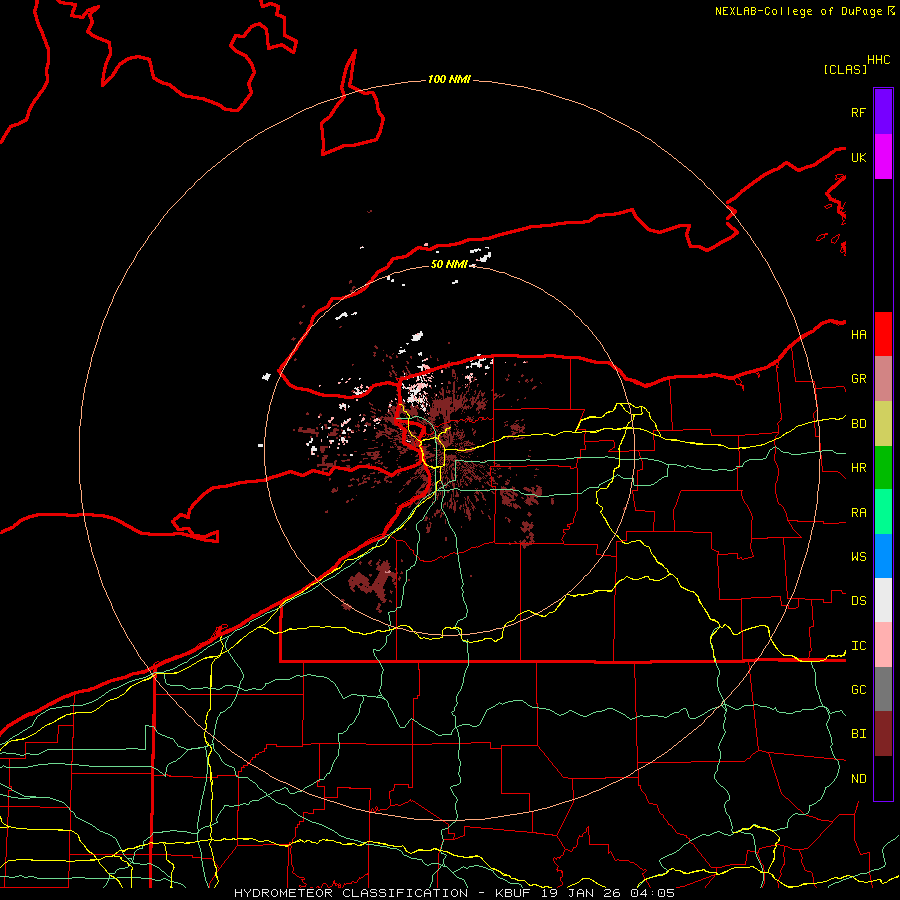
Task: Click the GC gray legend swatch
Action: click(x=883, y=689)
